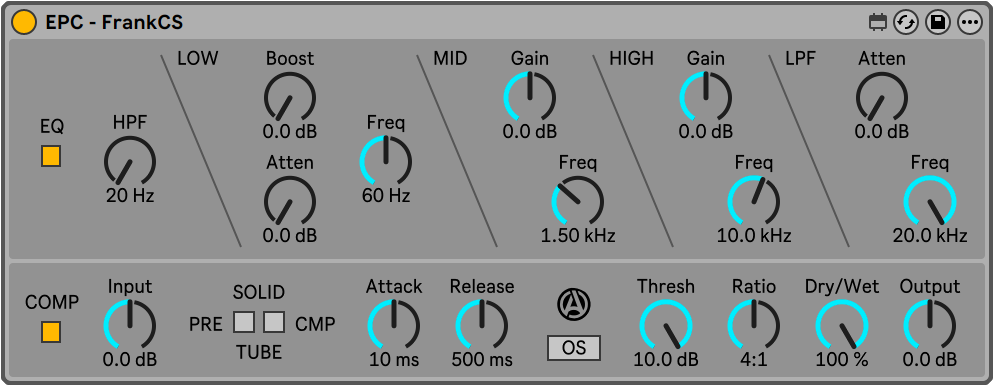
Task: Click the EPC - FrankCS device title
Action: coord(114,23)
